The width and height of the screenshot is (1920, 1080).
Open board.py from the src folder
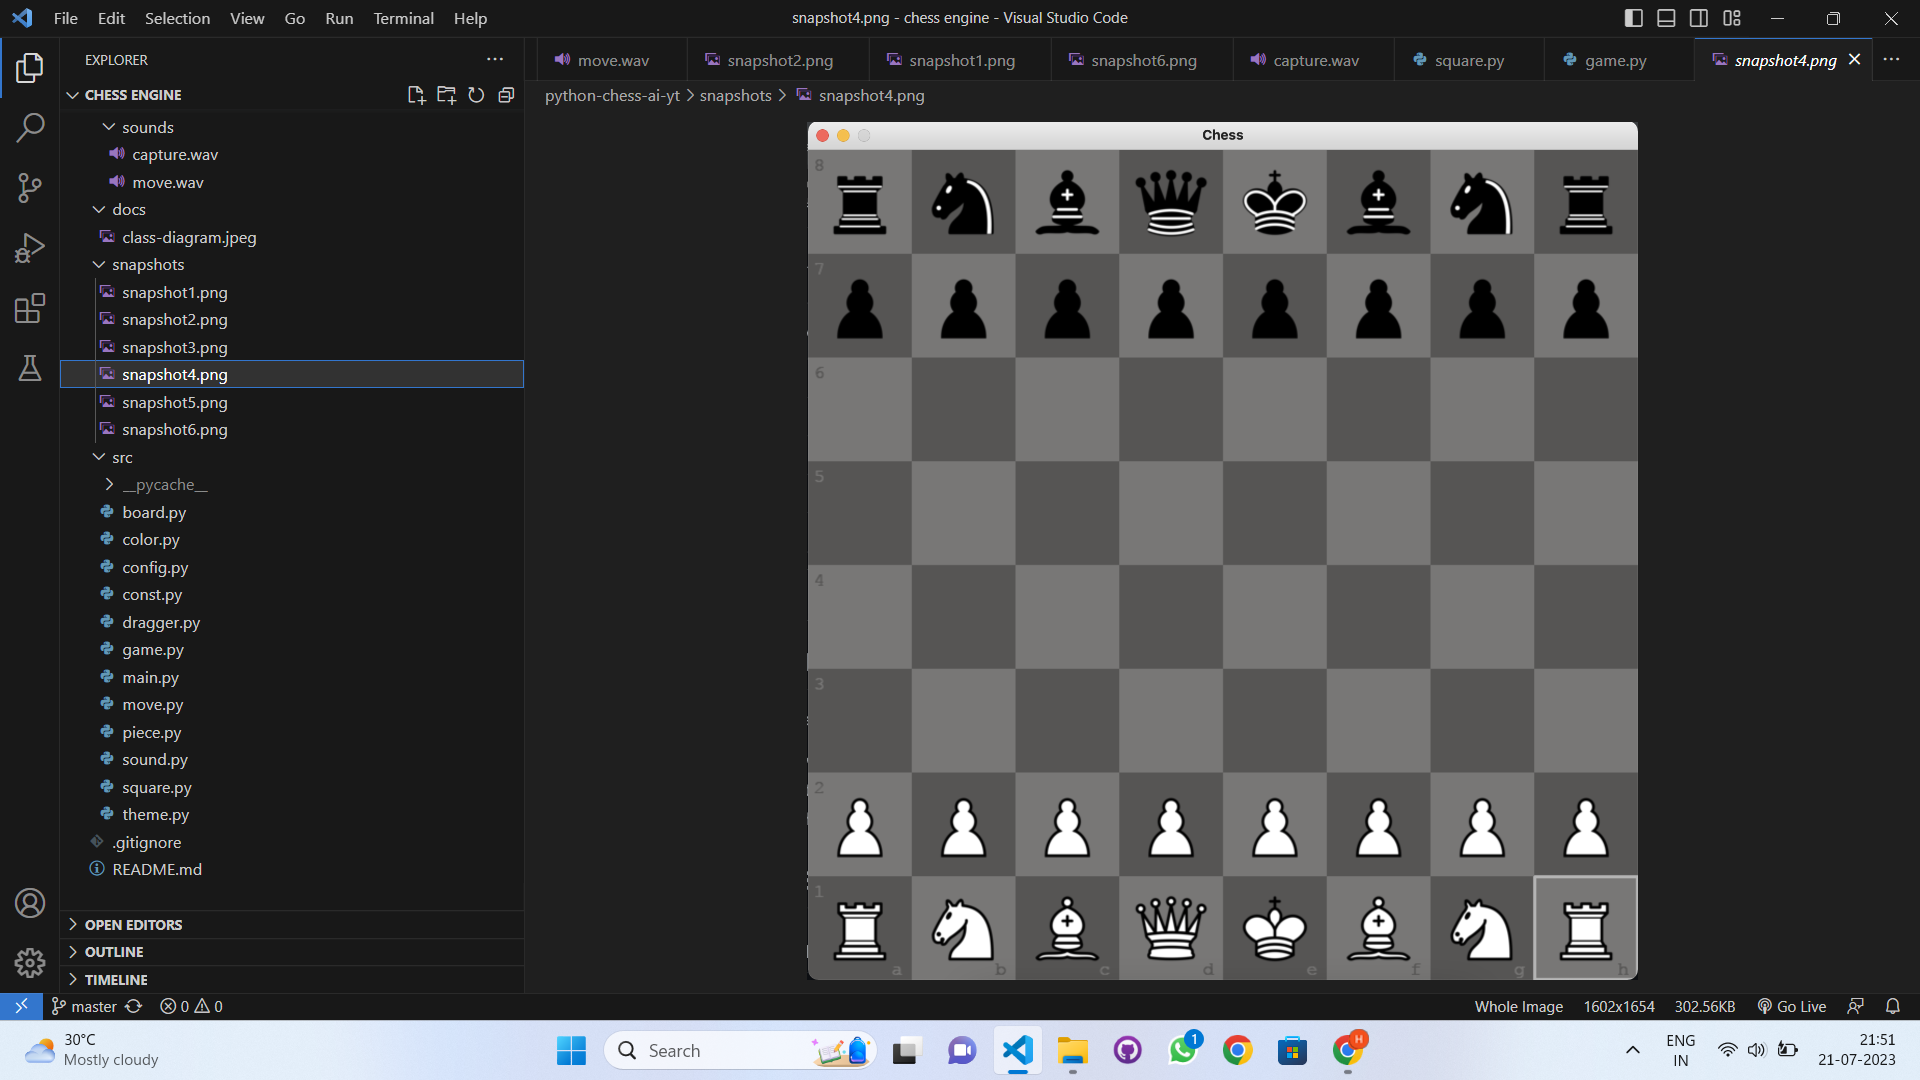(x=154, y=512)
